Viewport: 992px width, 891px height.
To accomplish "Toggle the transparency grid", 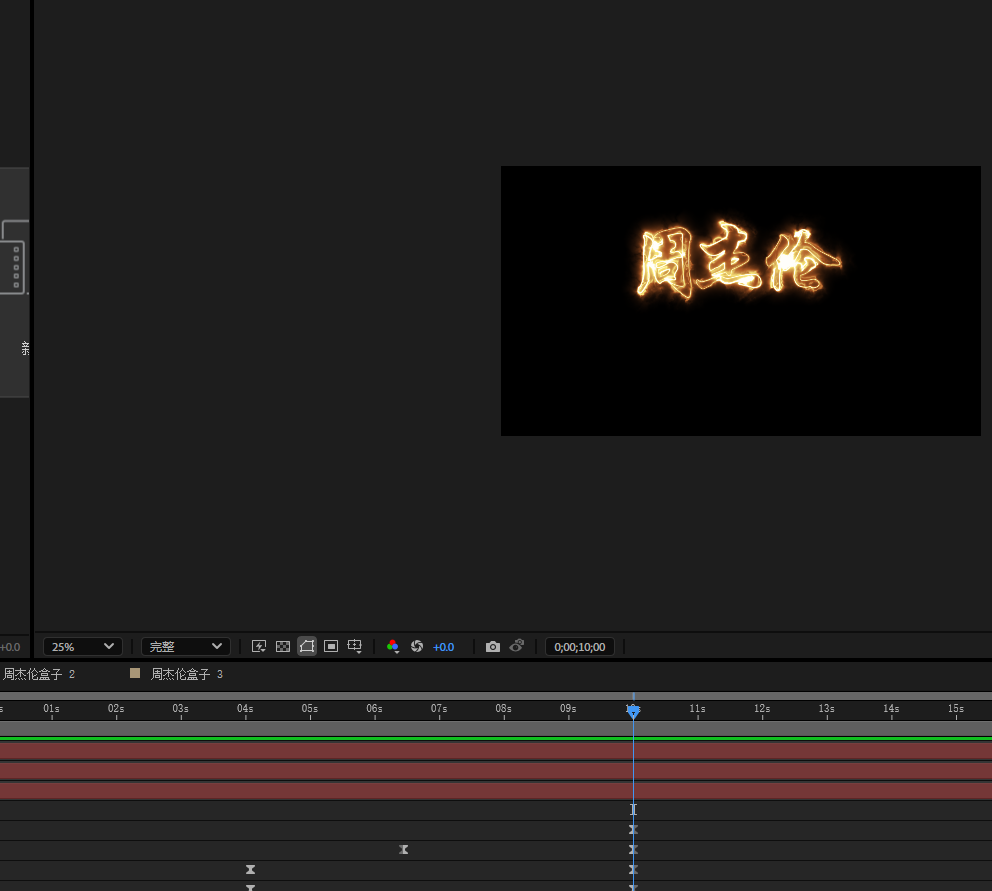I will [x=283, y=647].
